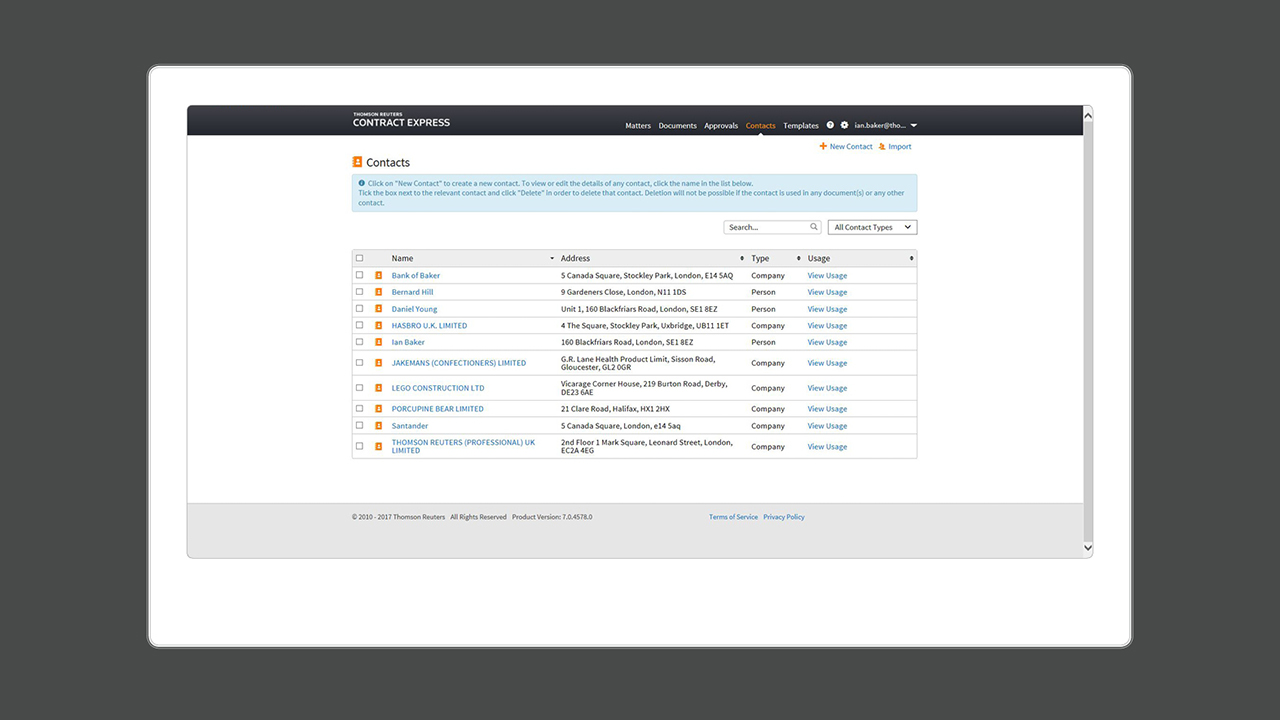Viewport: 1280px width, 720px height.
Task: Click the contact icon beside Bank of Baker
Action: coord(379,275)
